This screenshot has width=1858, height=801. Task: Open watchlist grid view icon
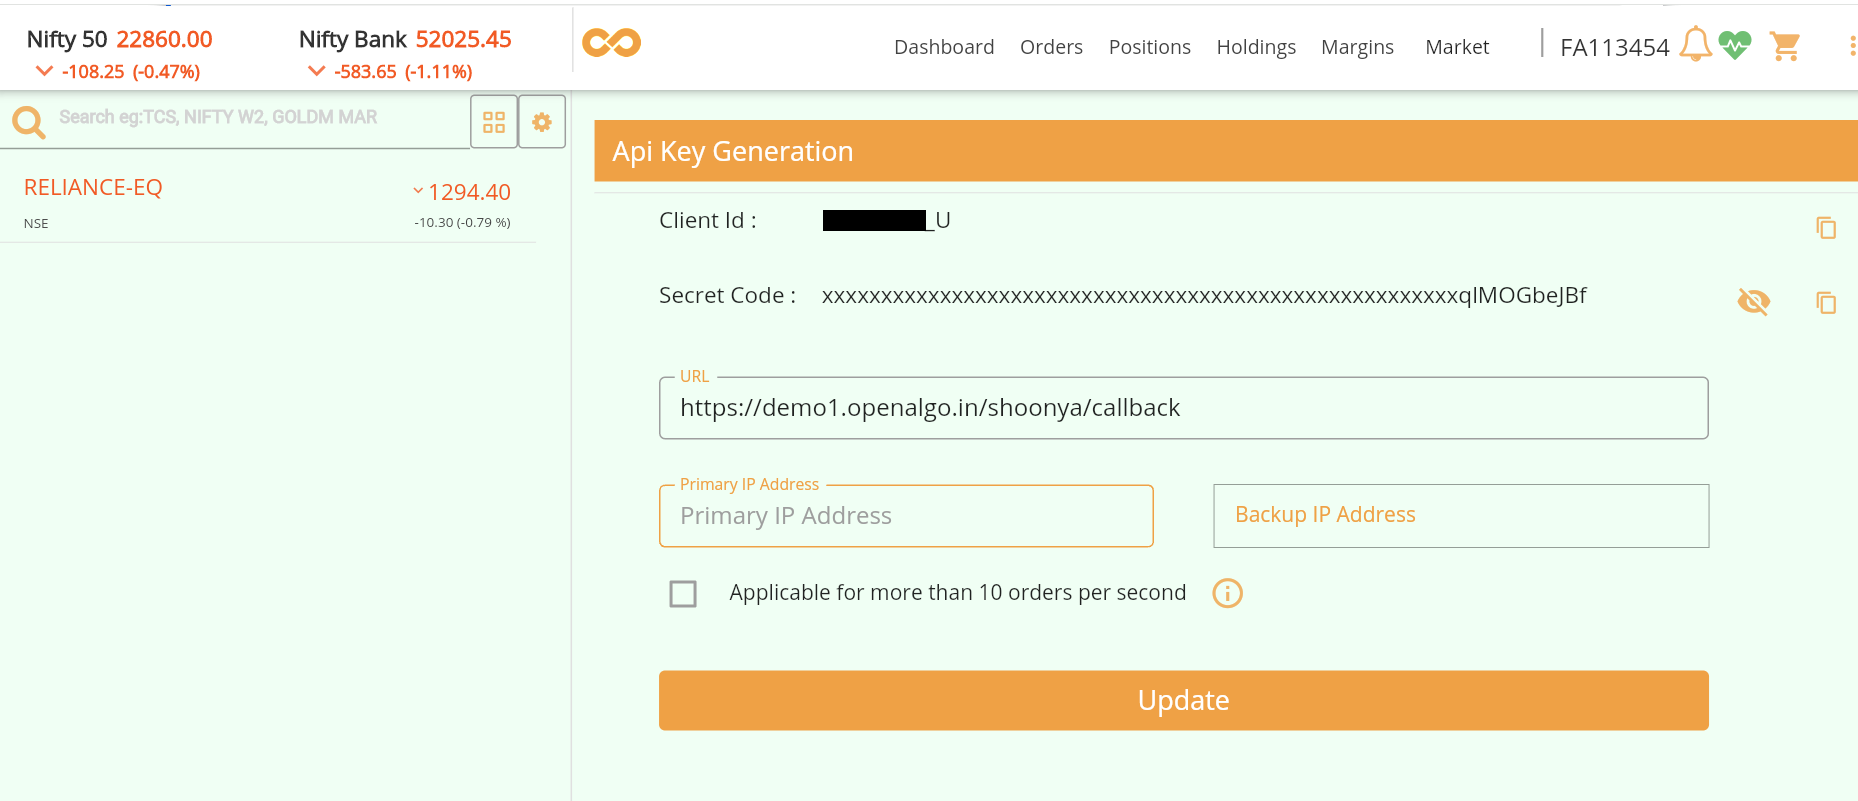(494, 122)
